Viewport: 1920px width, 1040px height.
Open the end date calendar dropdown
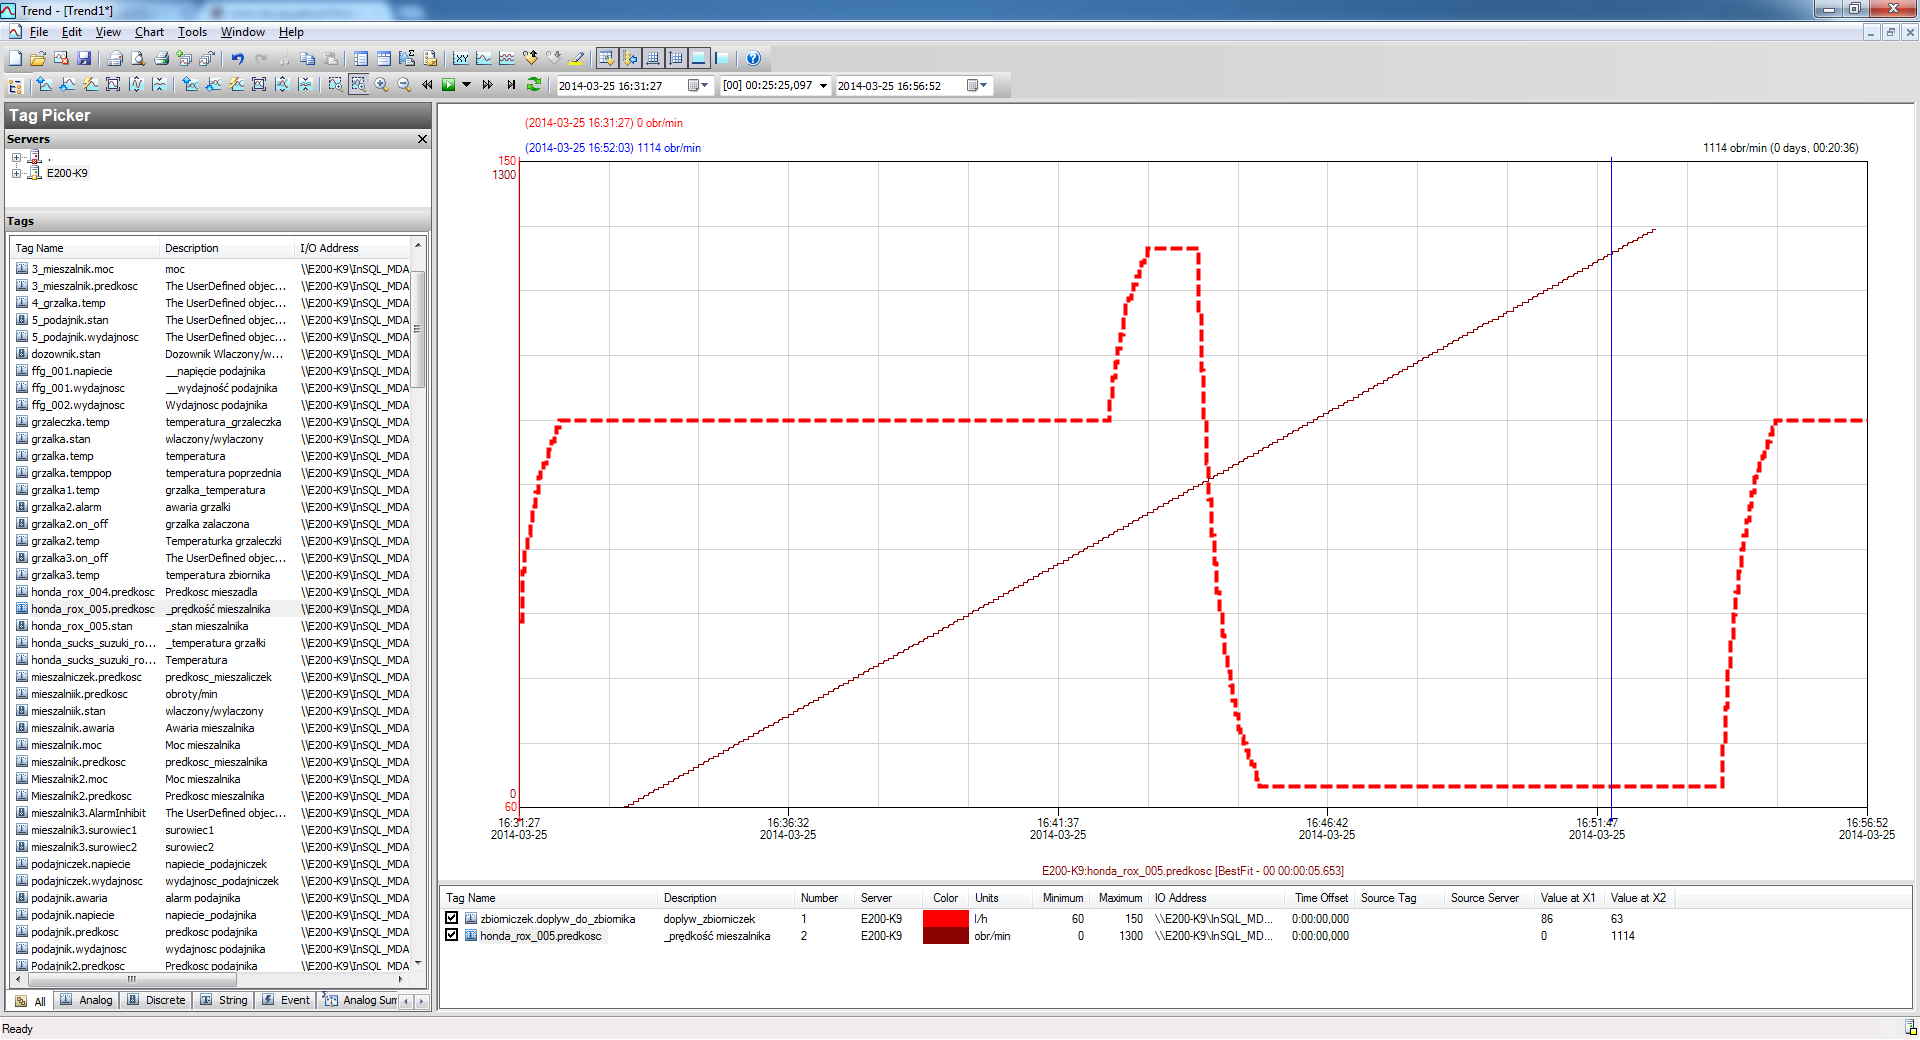click(x=977, y=86)
